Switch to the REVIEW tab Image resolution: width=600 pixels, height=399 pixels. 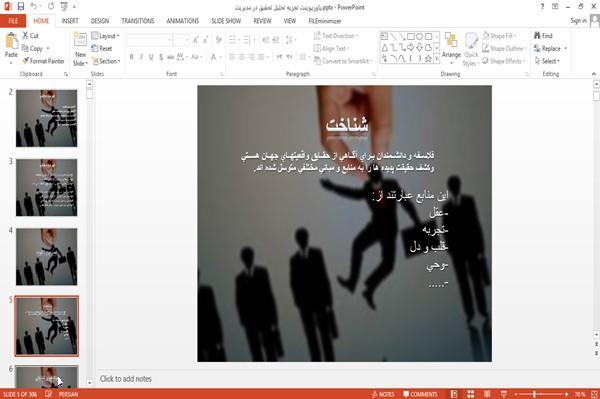click(x=262, y=21)
